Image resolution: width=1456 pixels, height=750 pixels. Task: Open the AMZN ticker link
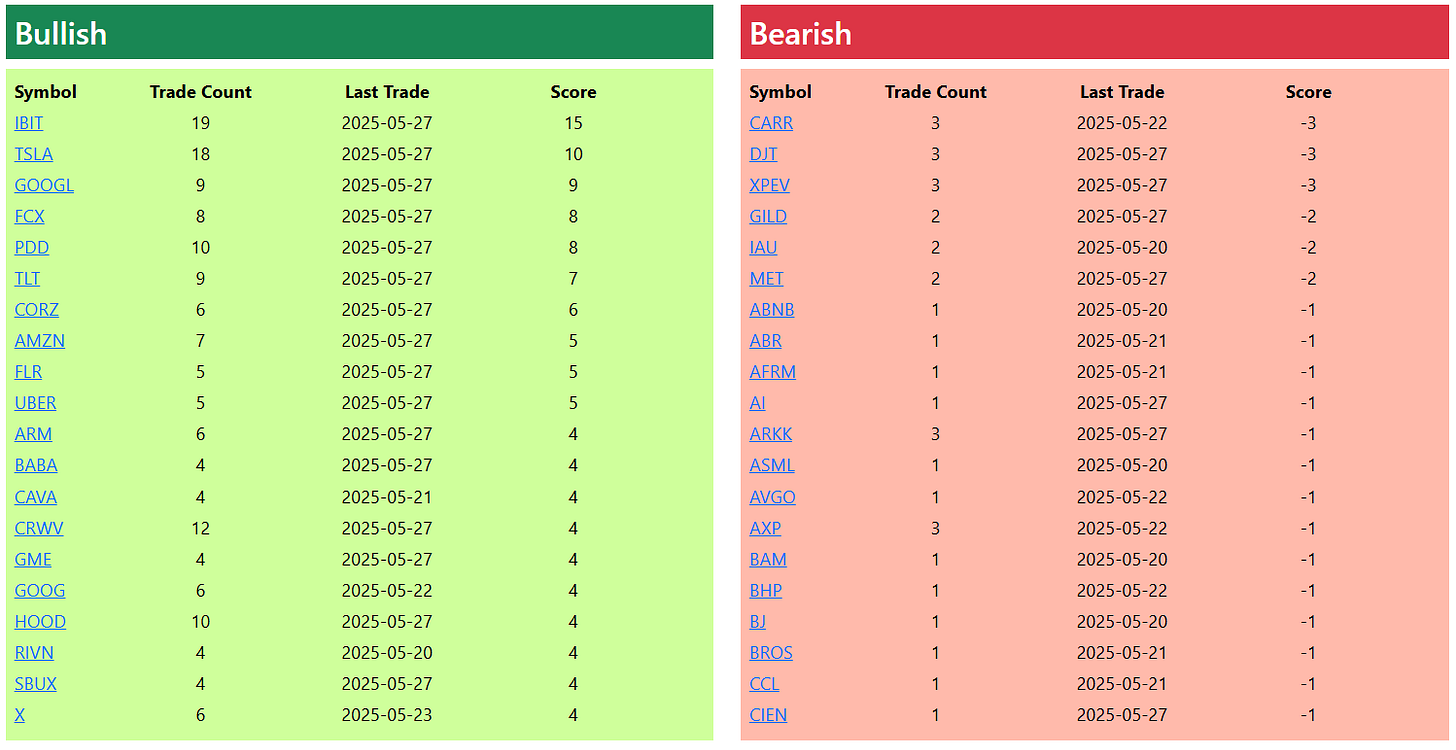click(x=40, y=341)
